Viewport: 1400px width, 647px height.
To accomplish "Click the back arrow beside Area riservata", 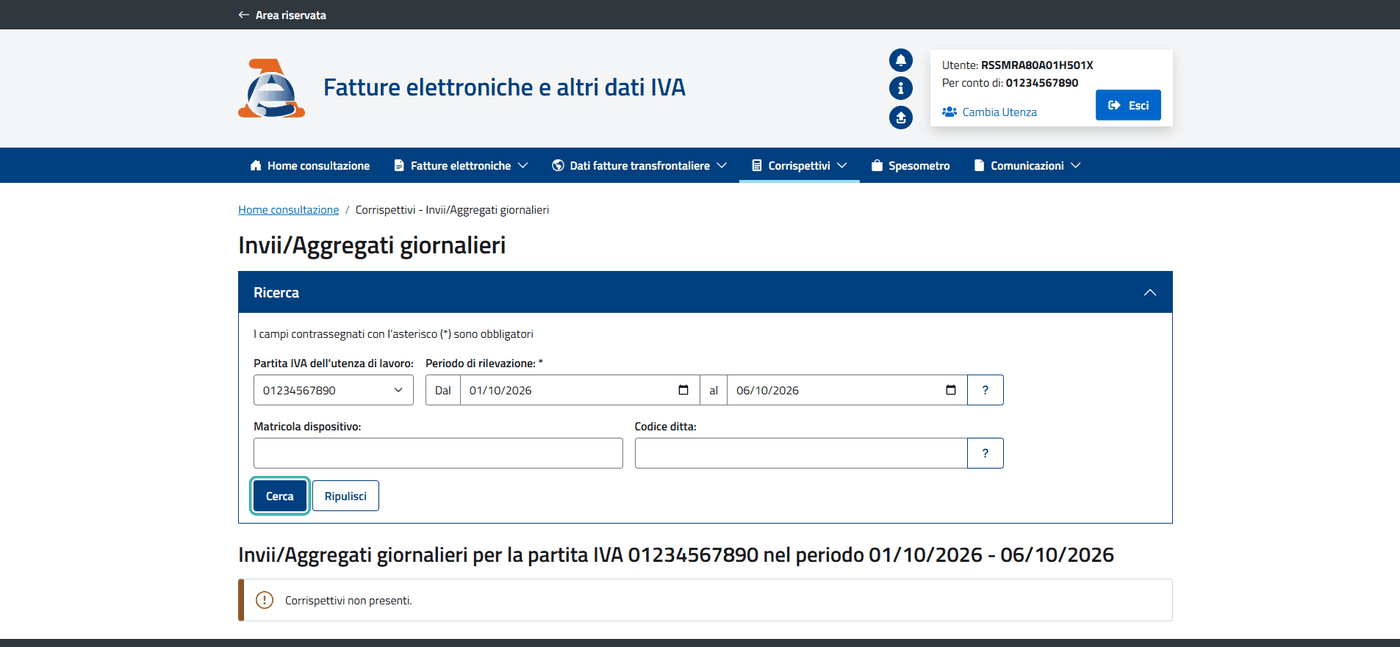I will pyautogui.click(x=244, y=15).
